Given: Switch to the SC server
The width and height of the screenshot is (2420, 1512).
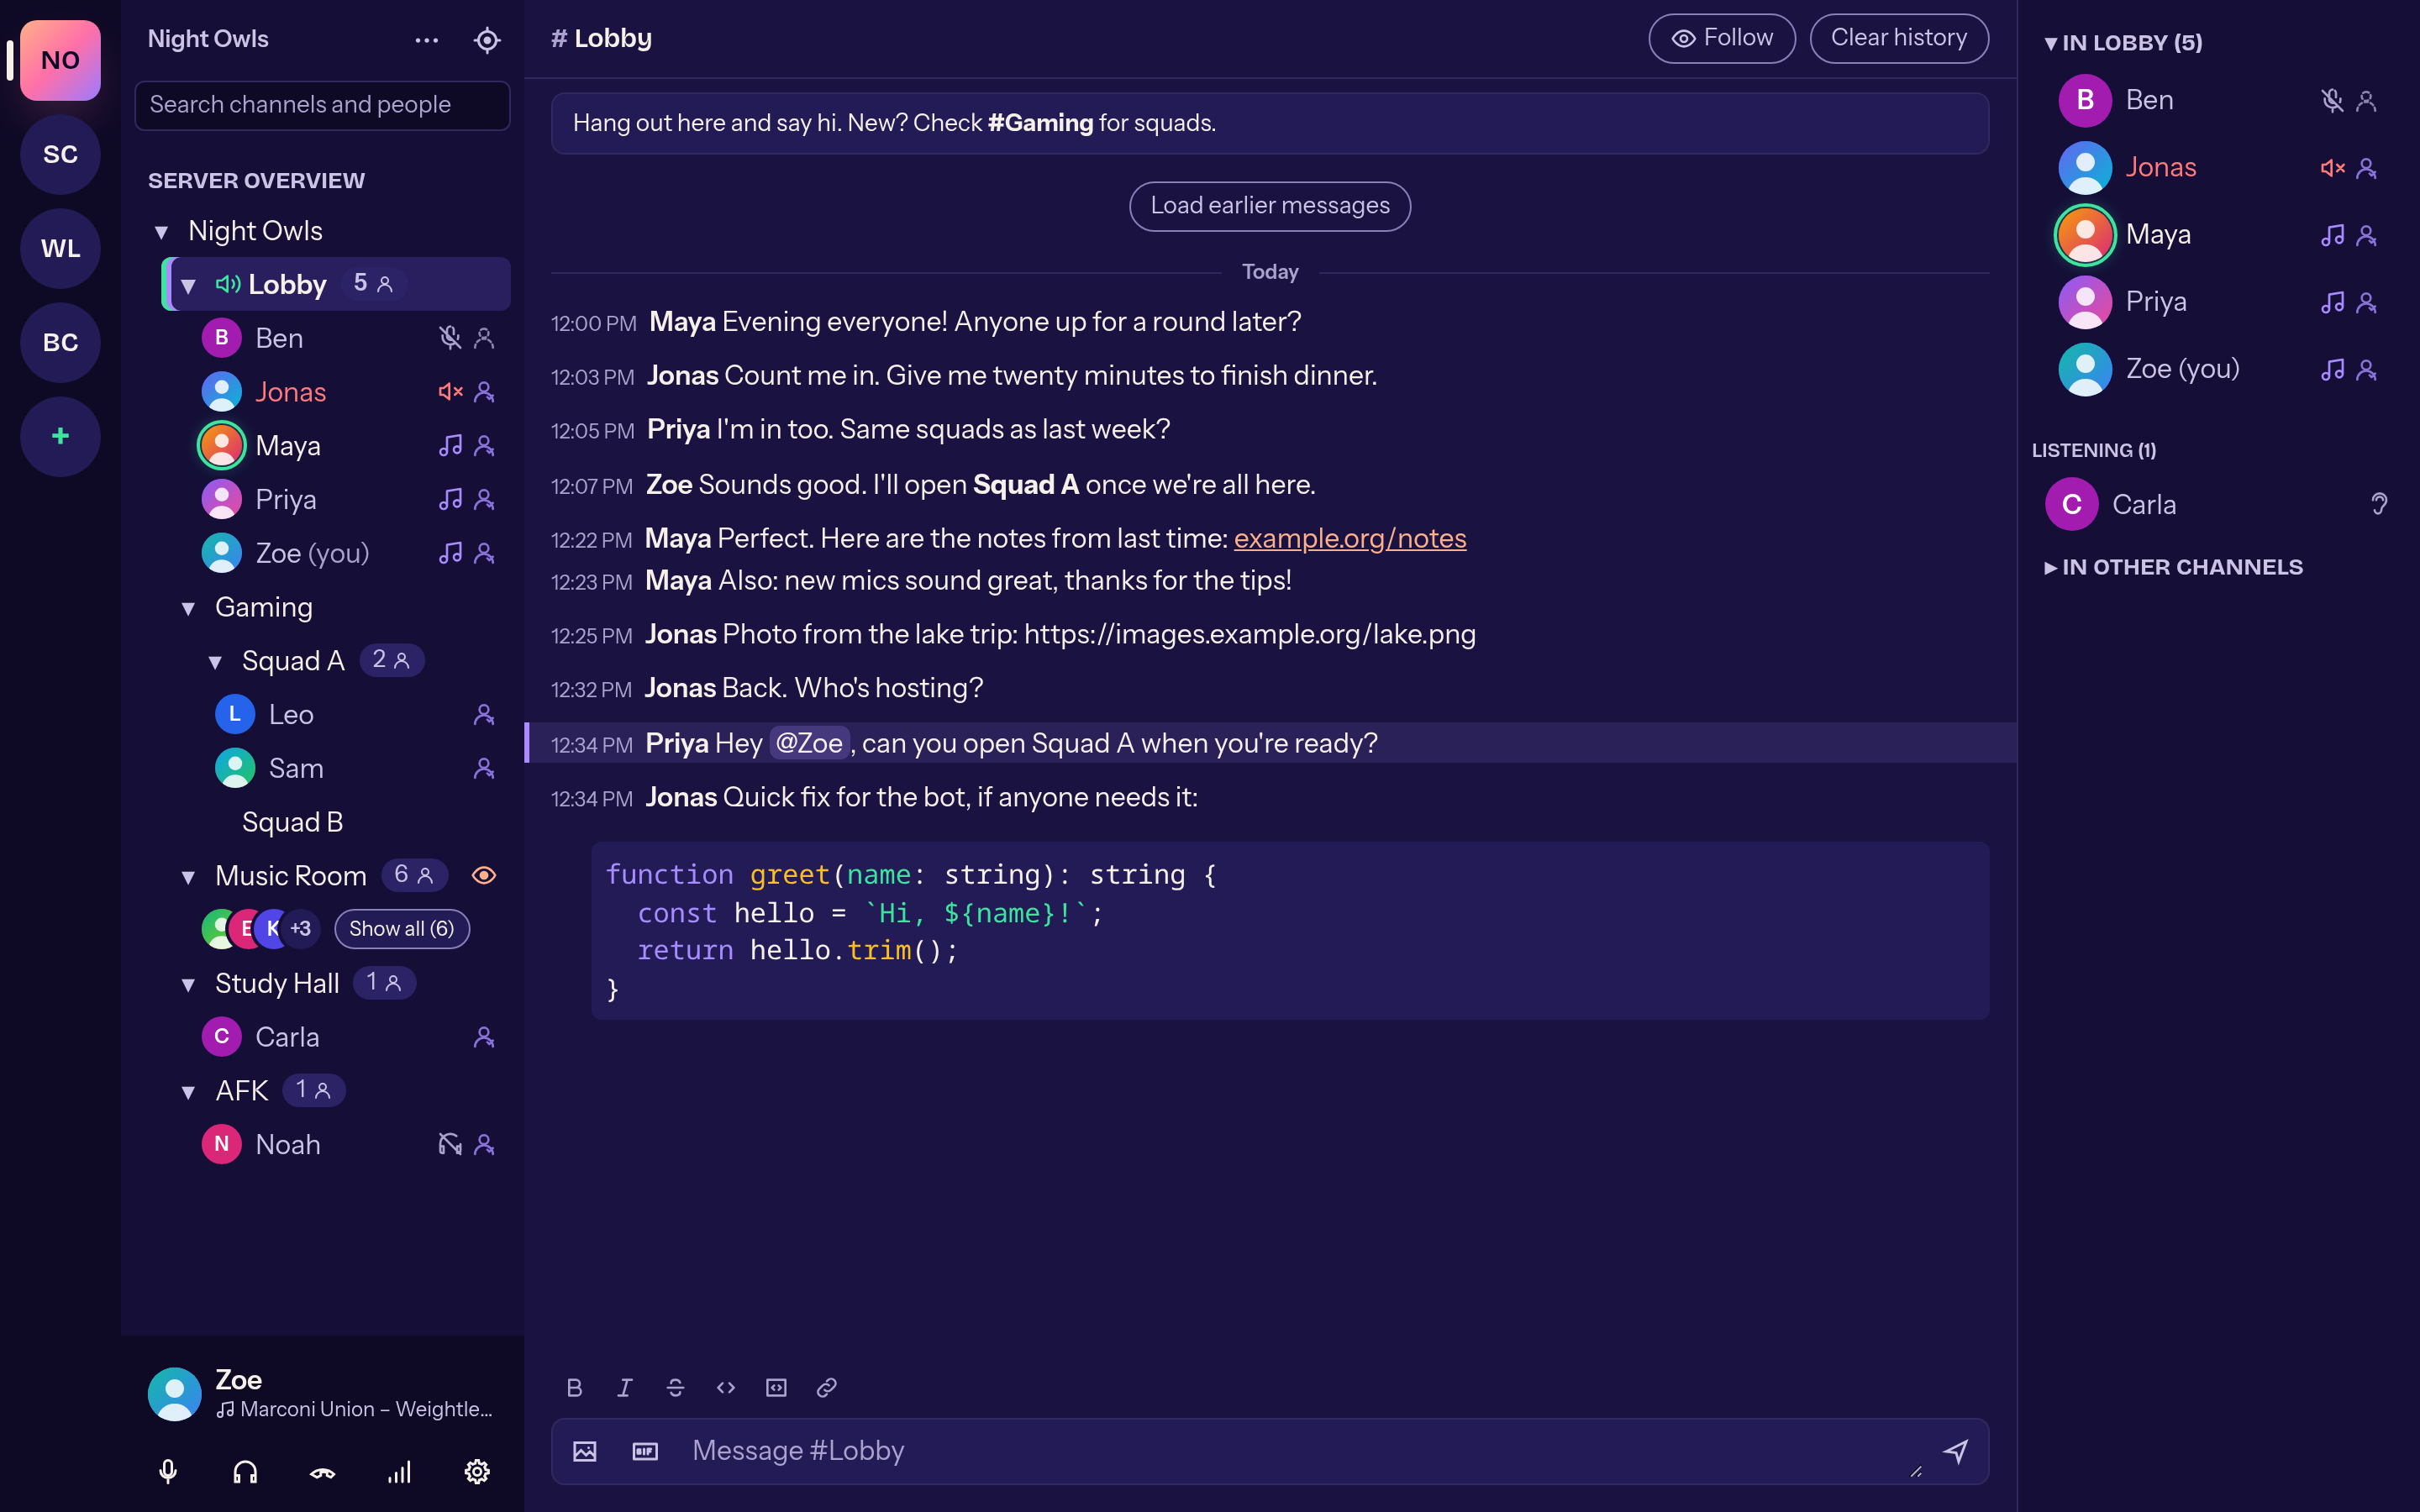Looking at the screenshot, I should tap(60, 154).
